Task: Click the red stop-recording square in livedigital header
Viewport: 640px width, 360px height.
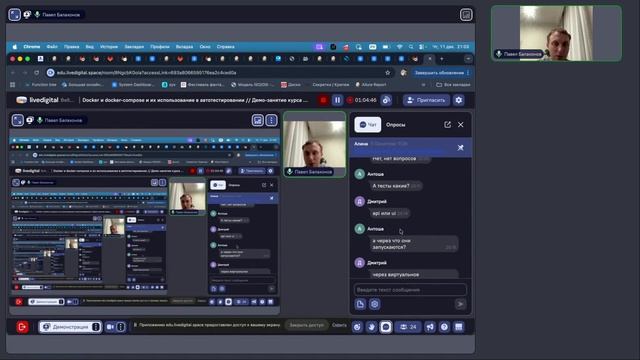Action: click(323, 100)
